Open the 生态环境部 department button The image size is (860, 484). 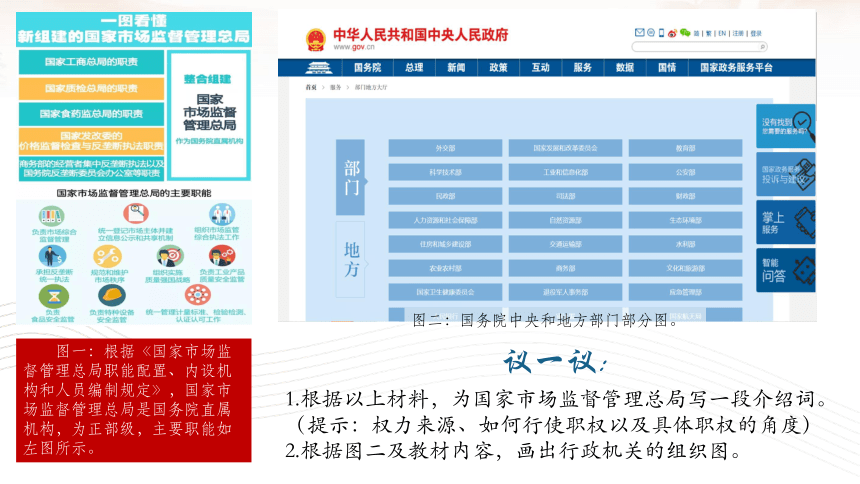[686, 220]
